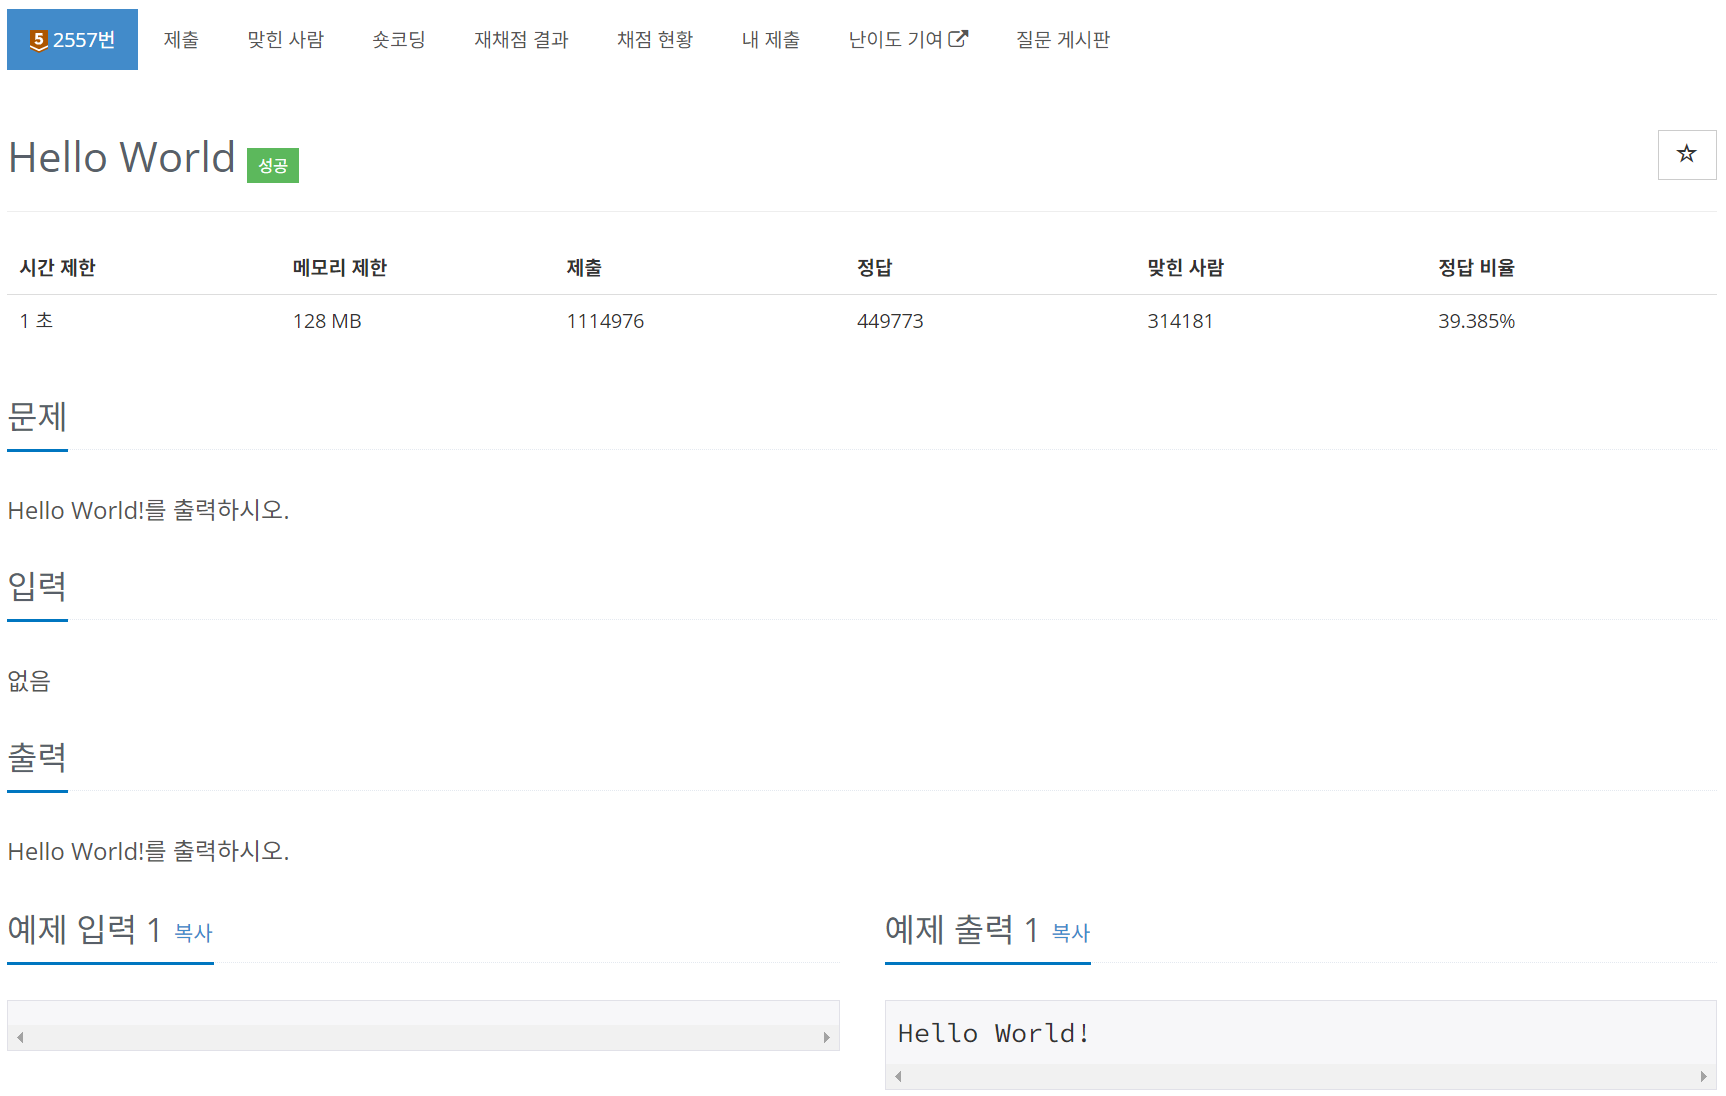
Task: Click left scroll arrow in example input box
Action: coord(20,1038)
